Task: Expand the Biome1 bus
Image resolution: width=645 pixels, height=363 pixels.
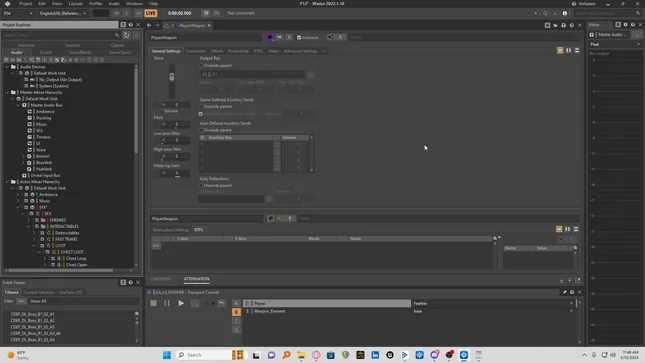Action: coord(23,156)
